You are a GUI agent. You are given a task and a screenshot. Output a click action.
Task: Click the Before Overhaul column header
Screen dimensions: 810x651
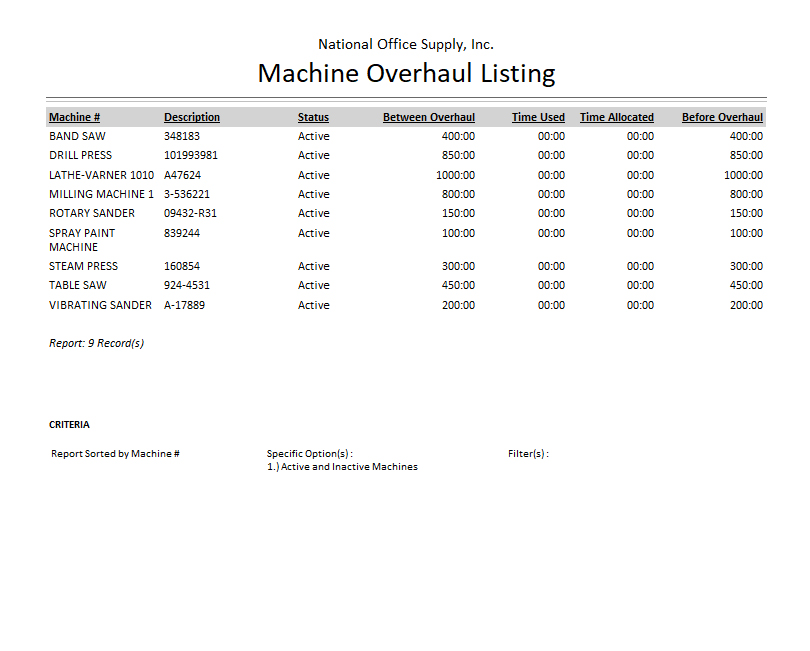(x=722, y=117)
